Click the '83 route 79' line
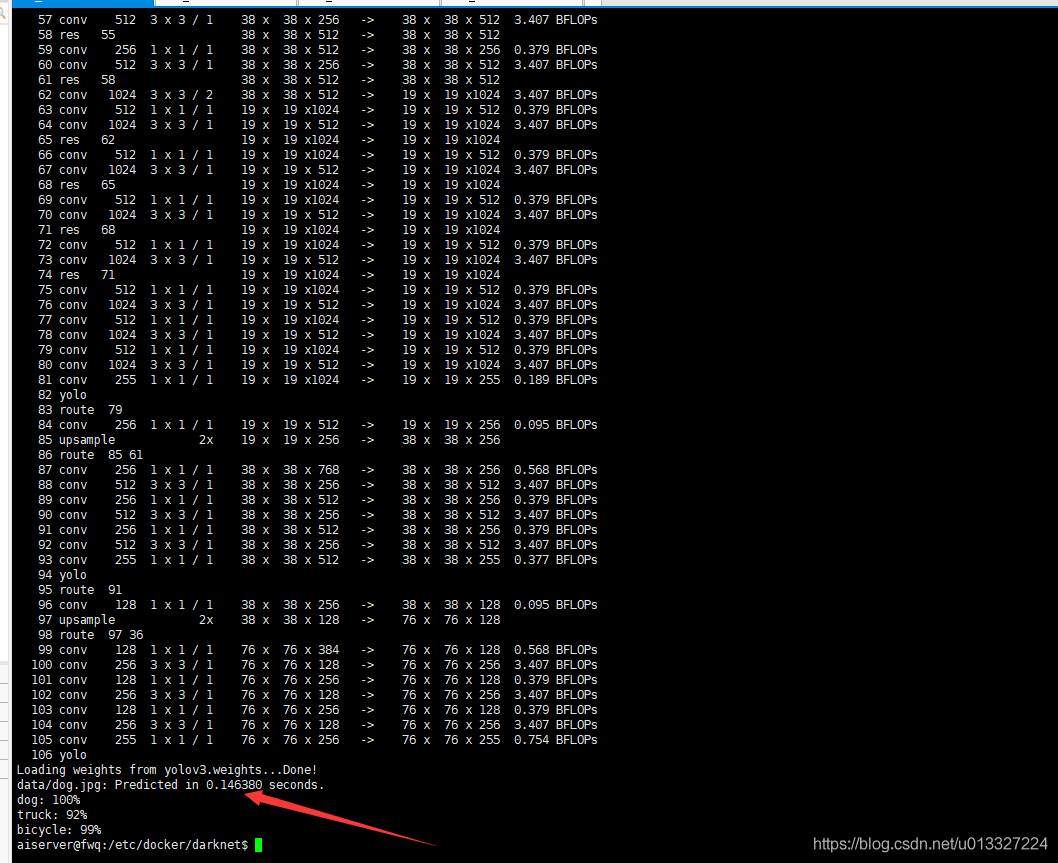 click(x=80, y=410)
